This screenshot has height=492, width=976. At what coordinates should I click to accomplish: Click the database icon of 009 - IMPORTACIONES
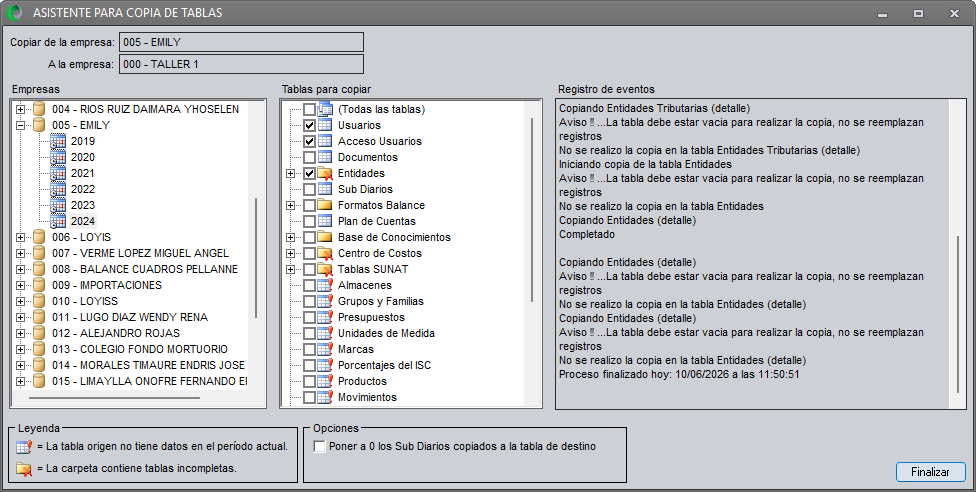pos(39,285)
